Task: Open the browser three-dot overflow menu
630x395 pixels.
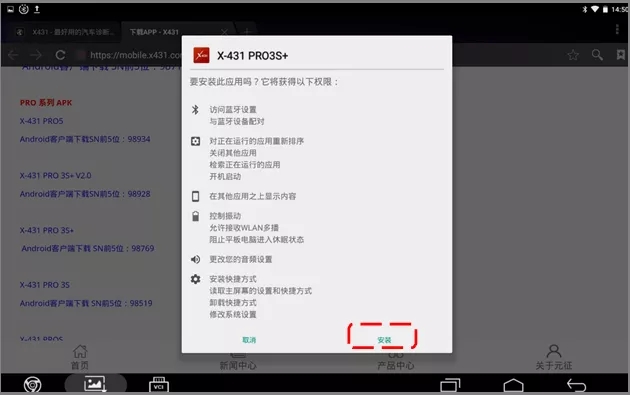Action: point(617,29)
